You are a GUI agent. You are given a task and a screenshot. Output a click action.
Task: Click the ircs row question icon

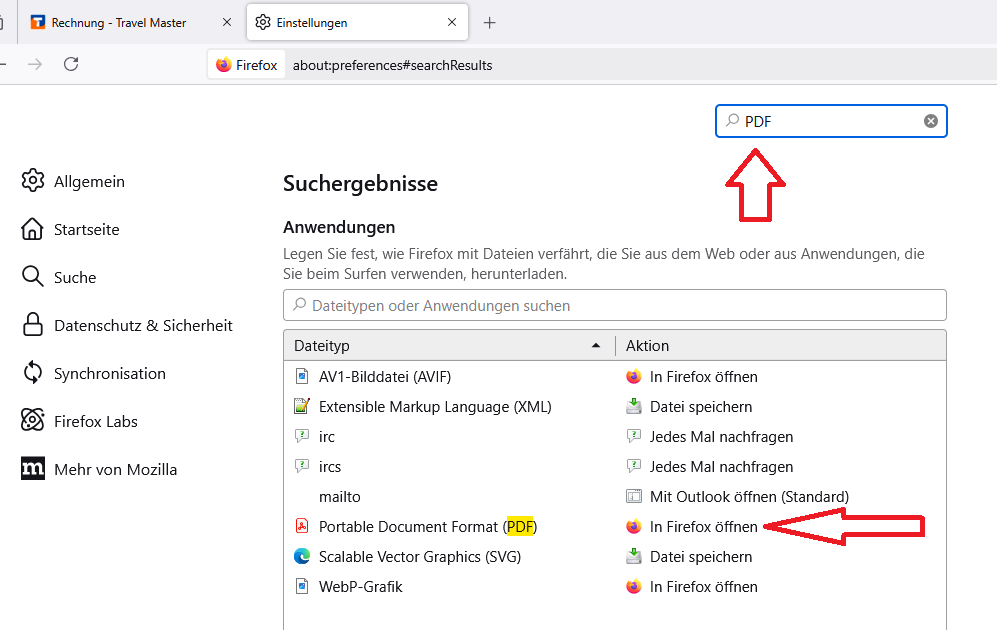[x=302, y=466]
